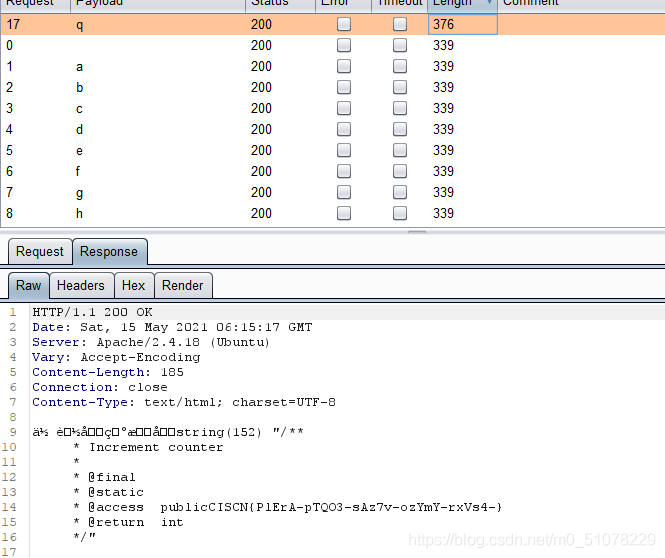
Task: Click the string(152) line in response body
Action: click(168, 432)
